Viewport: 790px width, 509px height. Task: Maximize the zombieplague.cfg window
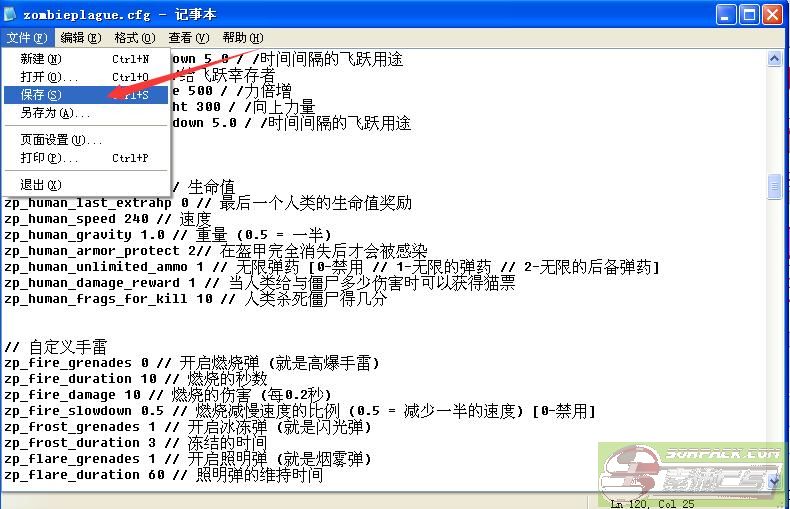[748, 14]
